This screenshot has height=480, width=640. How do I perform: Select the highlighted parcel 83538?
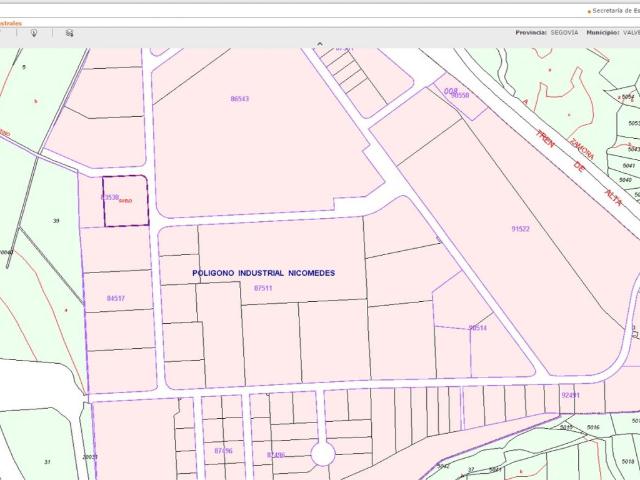[x=125, y=201]
